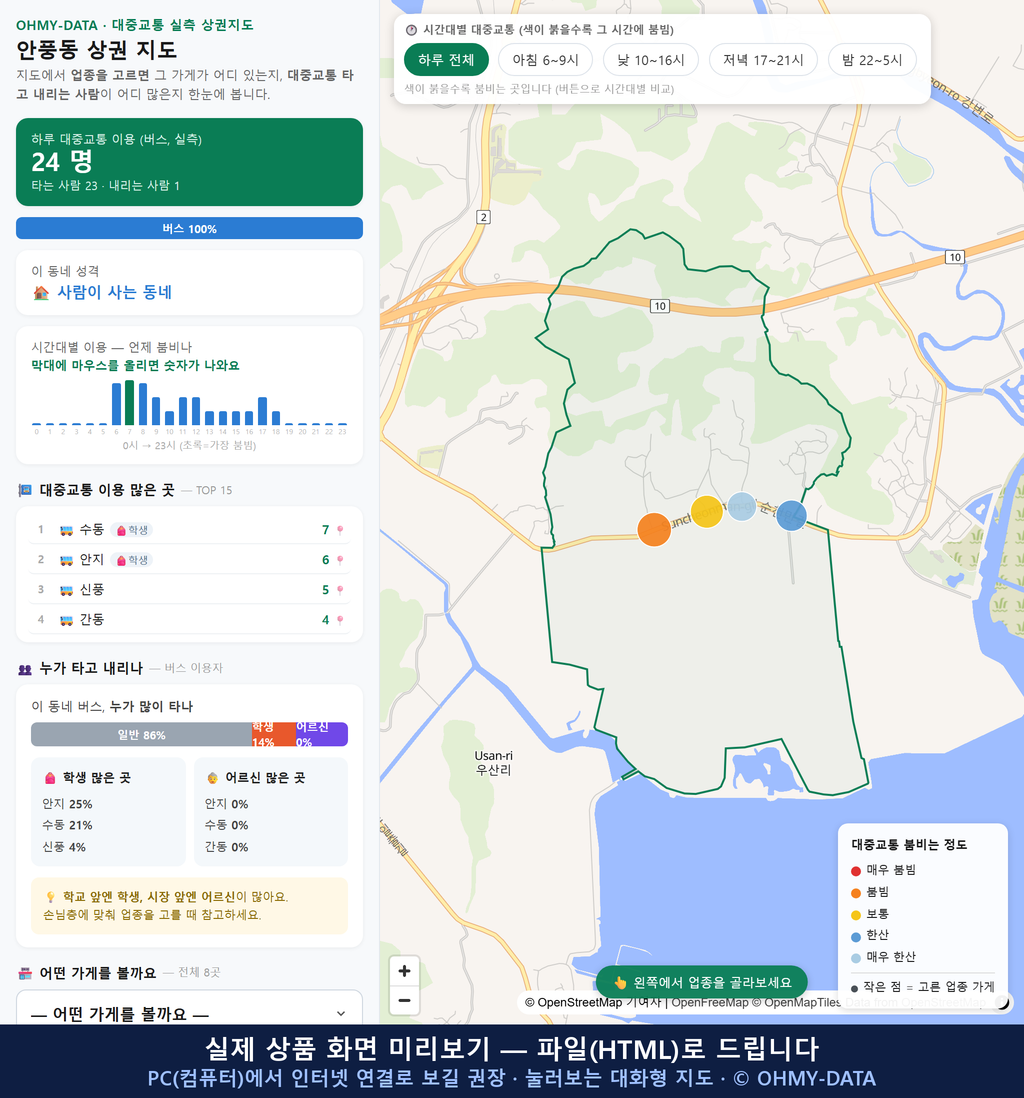This screenshot has width=1024, height=1098.
Task: Click the orange 학생 14% bar segment
Action: 274,735
